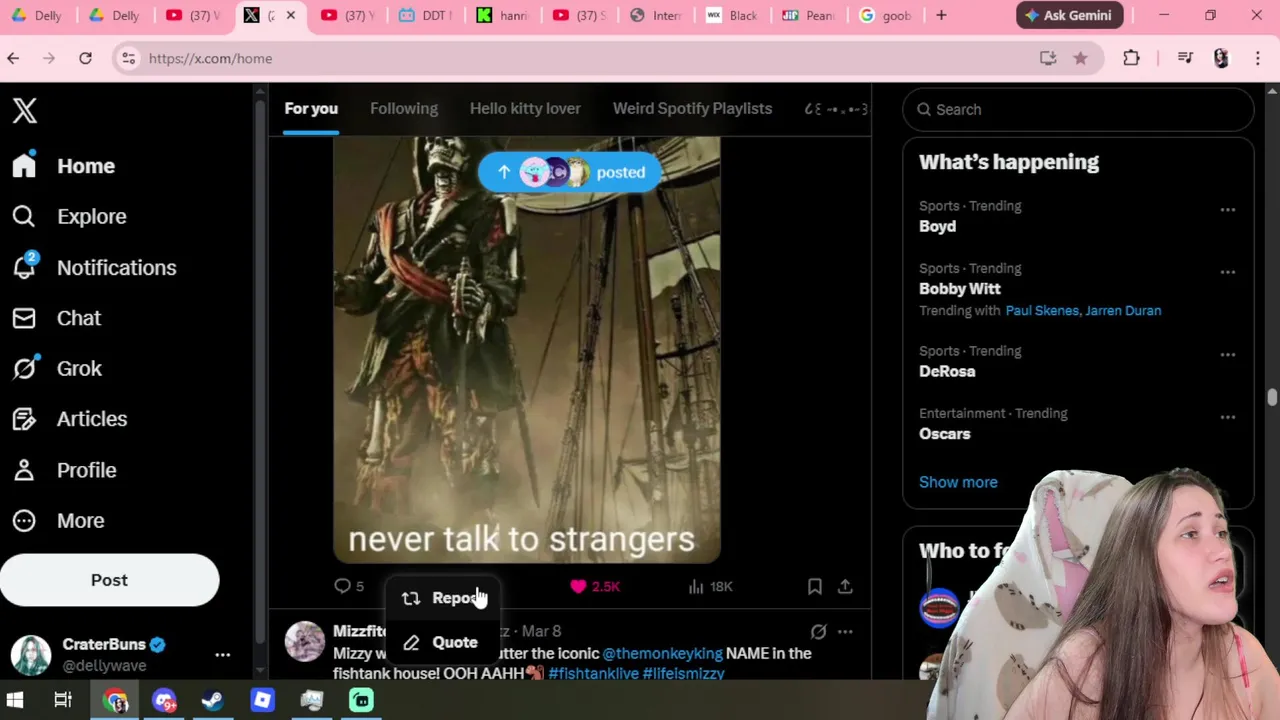Viewport: 1280px width, 720px height.
Task: Click the X logo in the sidebar
Action: coord(25,110)
